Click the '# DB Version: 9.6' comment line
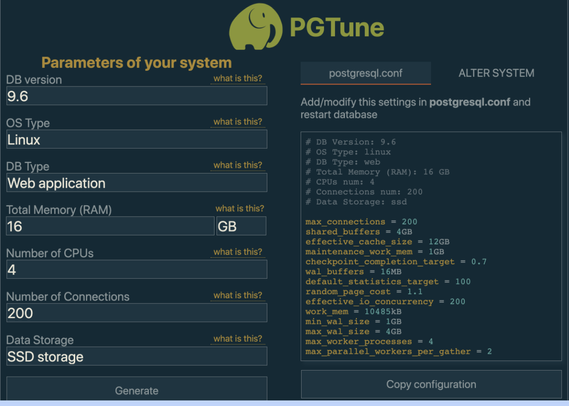 coord(351,142)
